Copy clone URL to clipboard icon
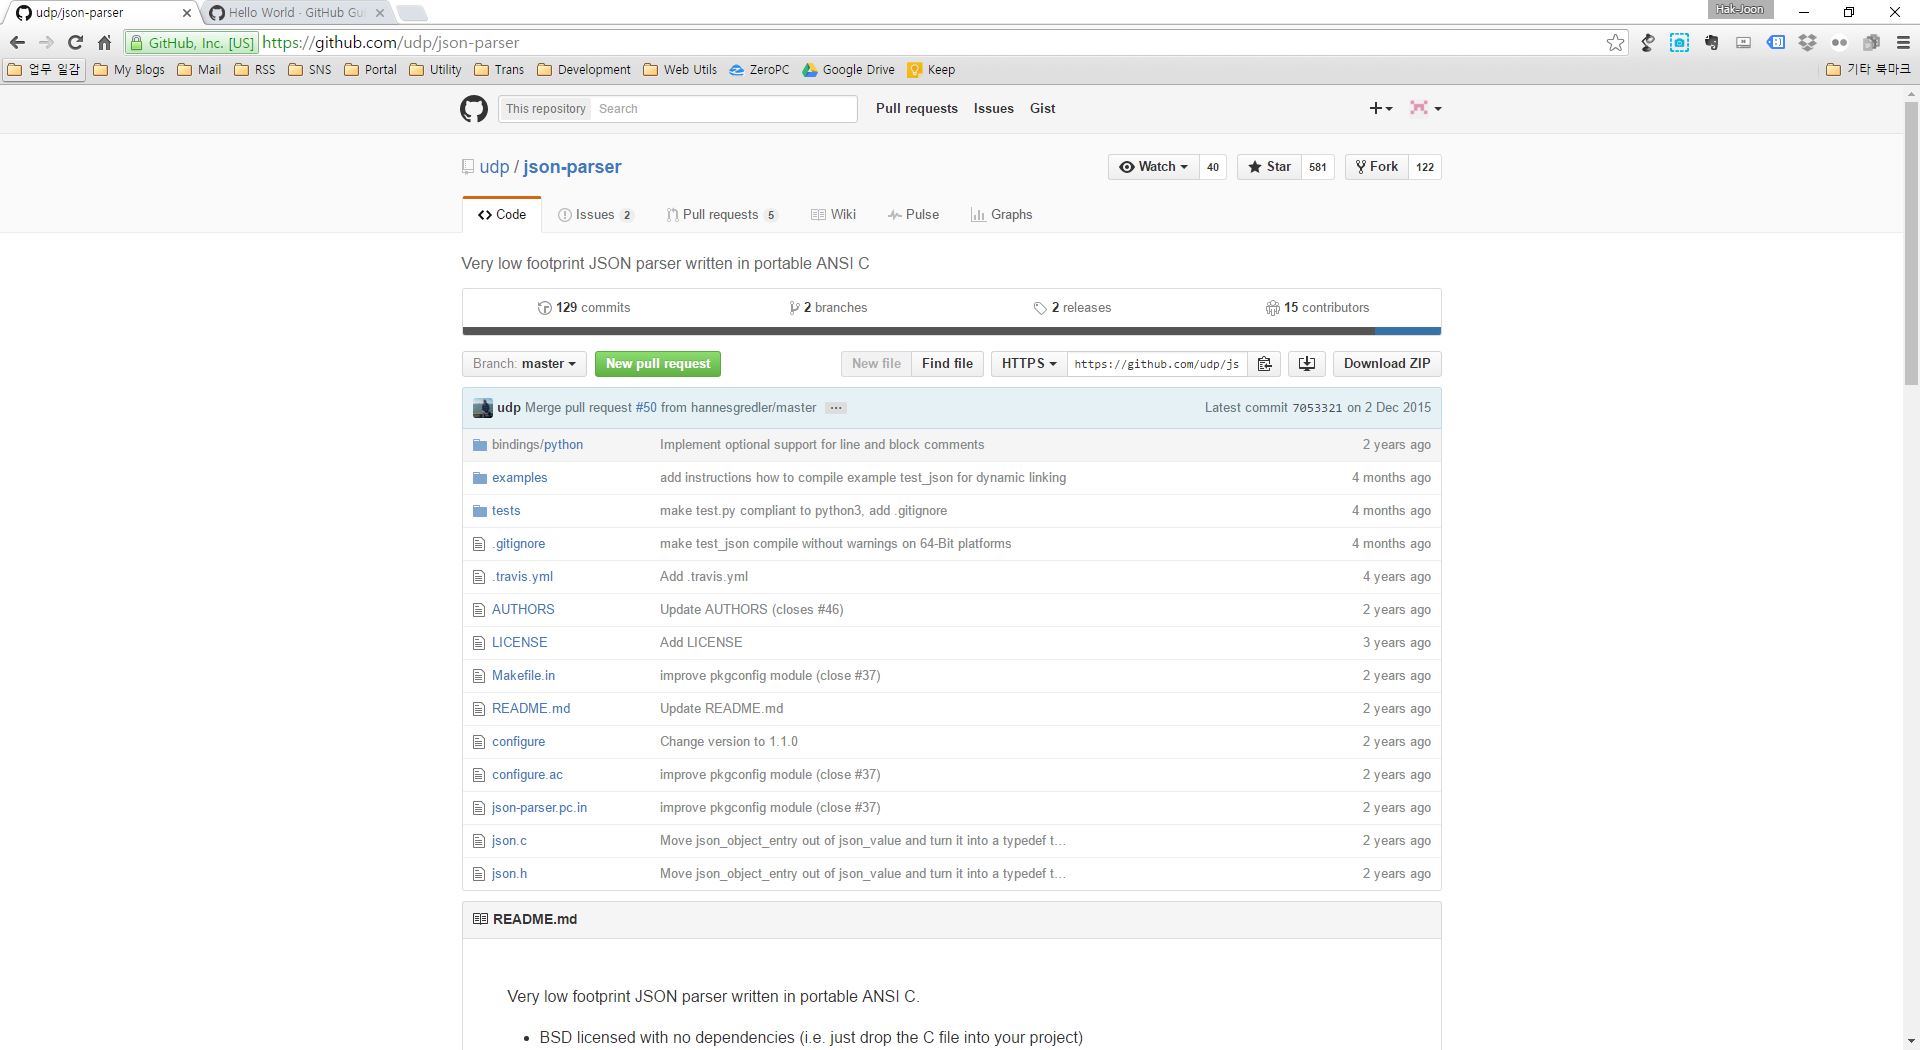The image size is (1920, 1050). pyautogui.click(x=1264, y=364)
